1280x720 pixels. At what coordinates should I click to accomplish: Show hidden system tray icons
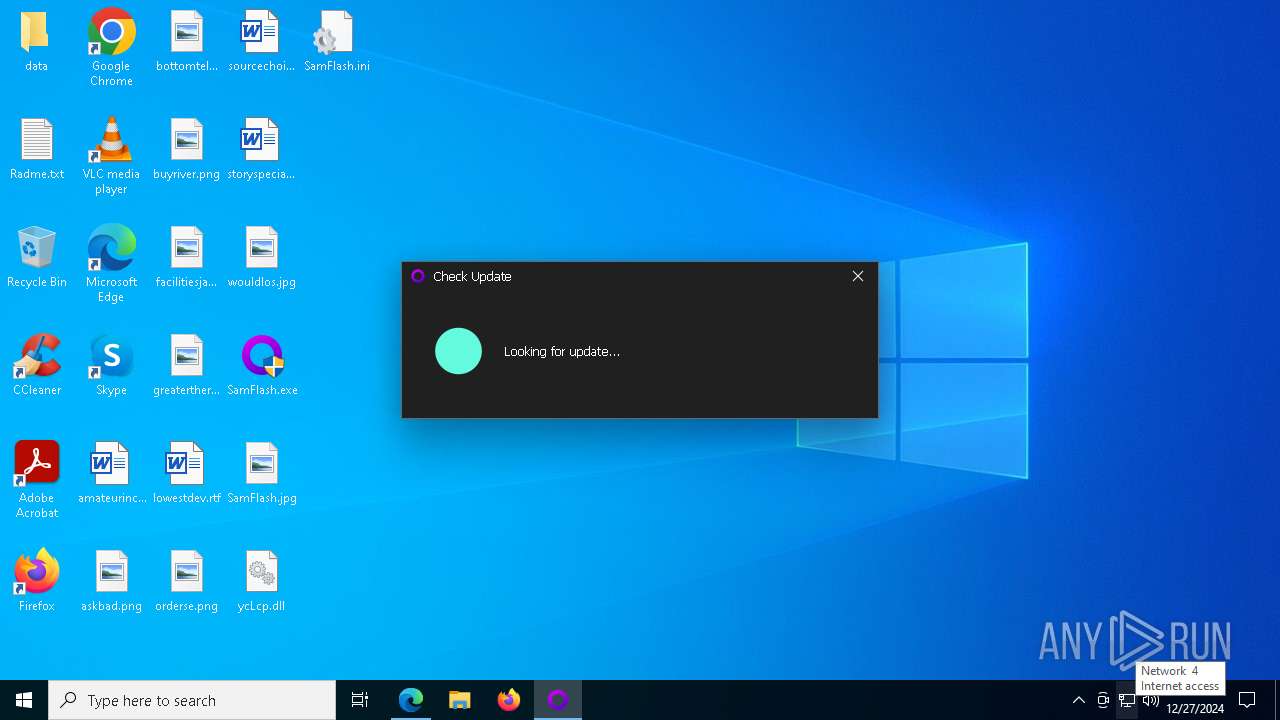(1079, 700)
